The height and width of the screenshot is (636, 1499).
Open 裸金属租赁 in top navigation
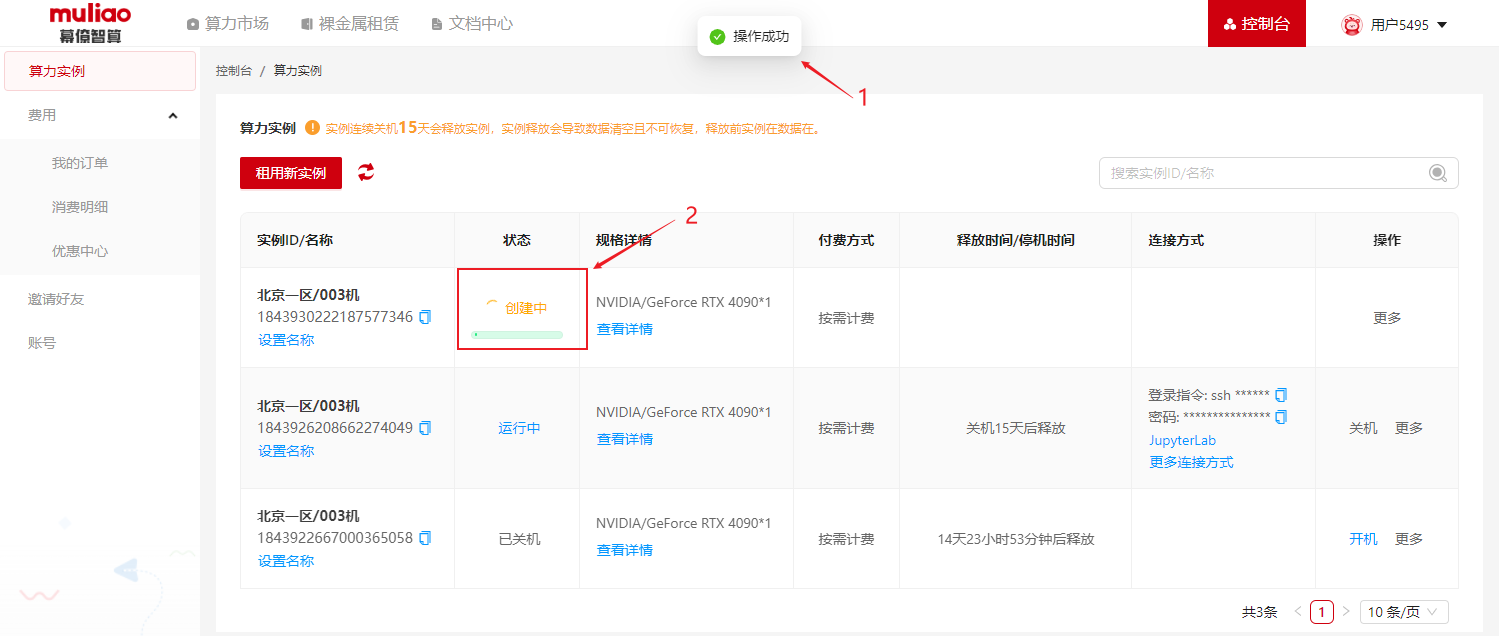click(x=349, y=23)
